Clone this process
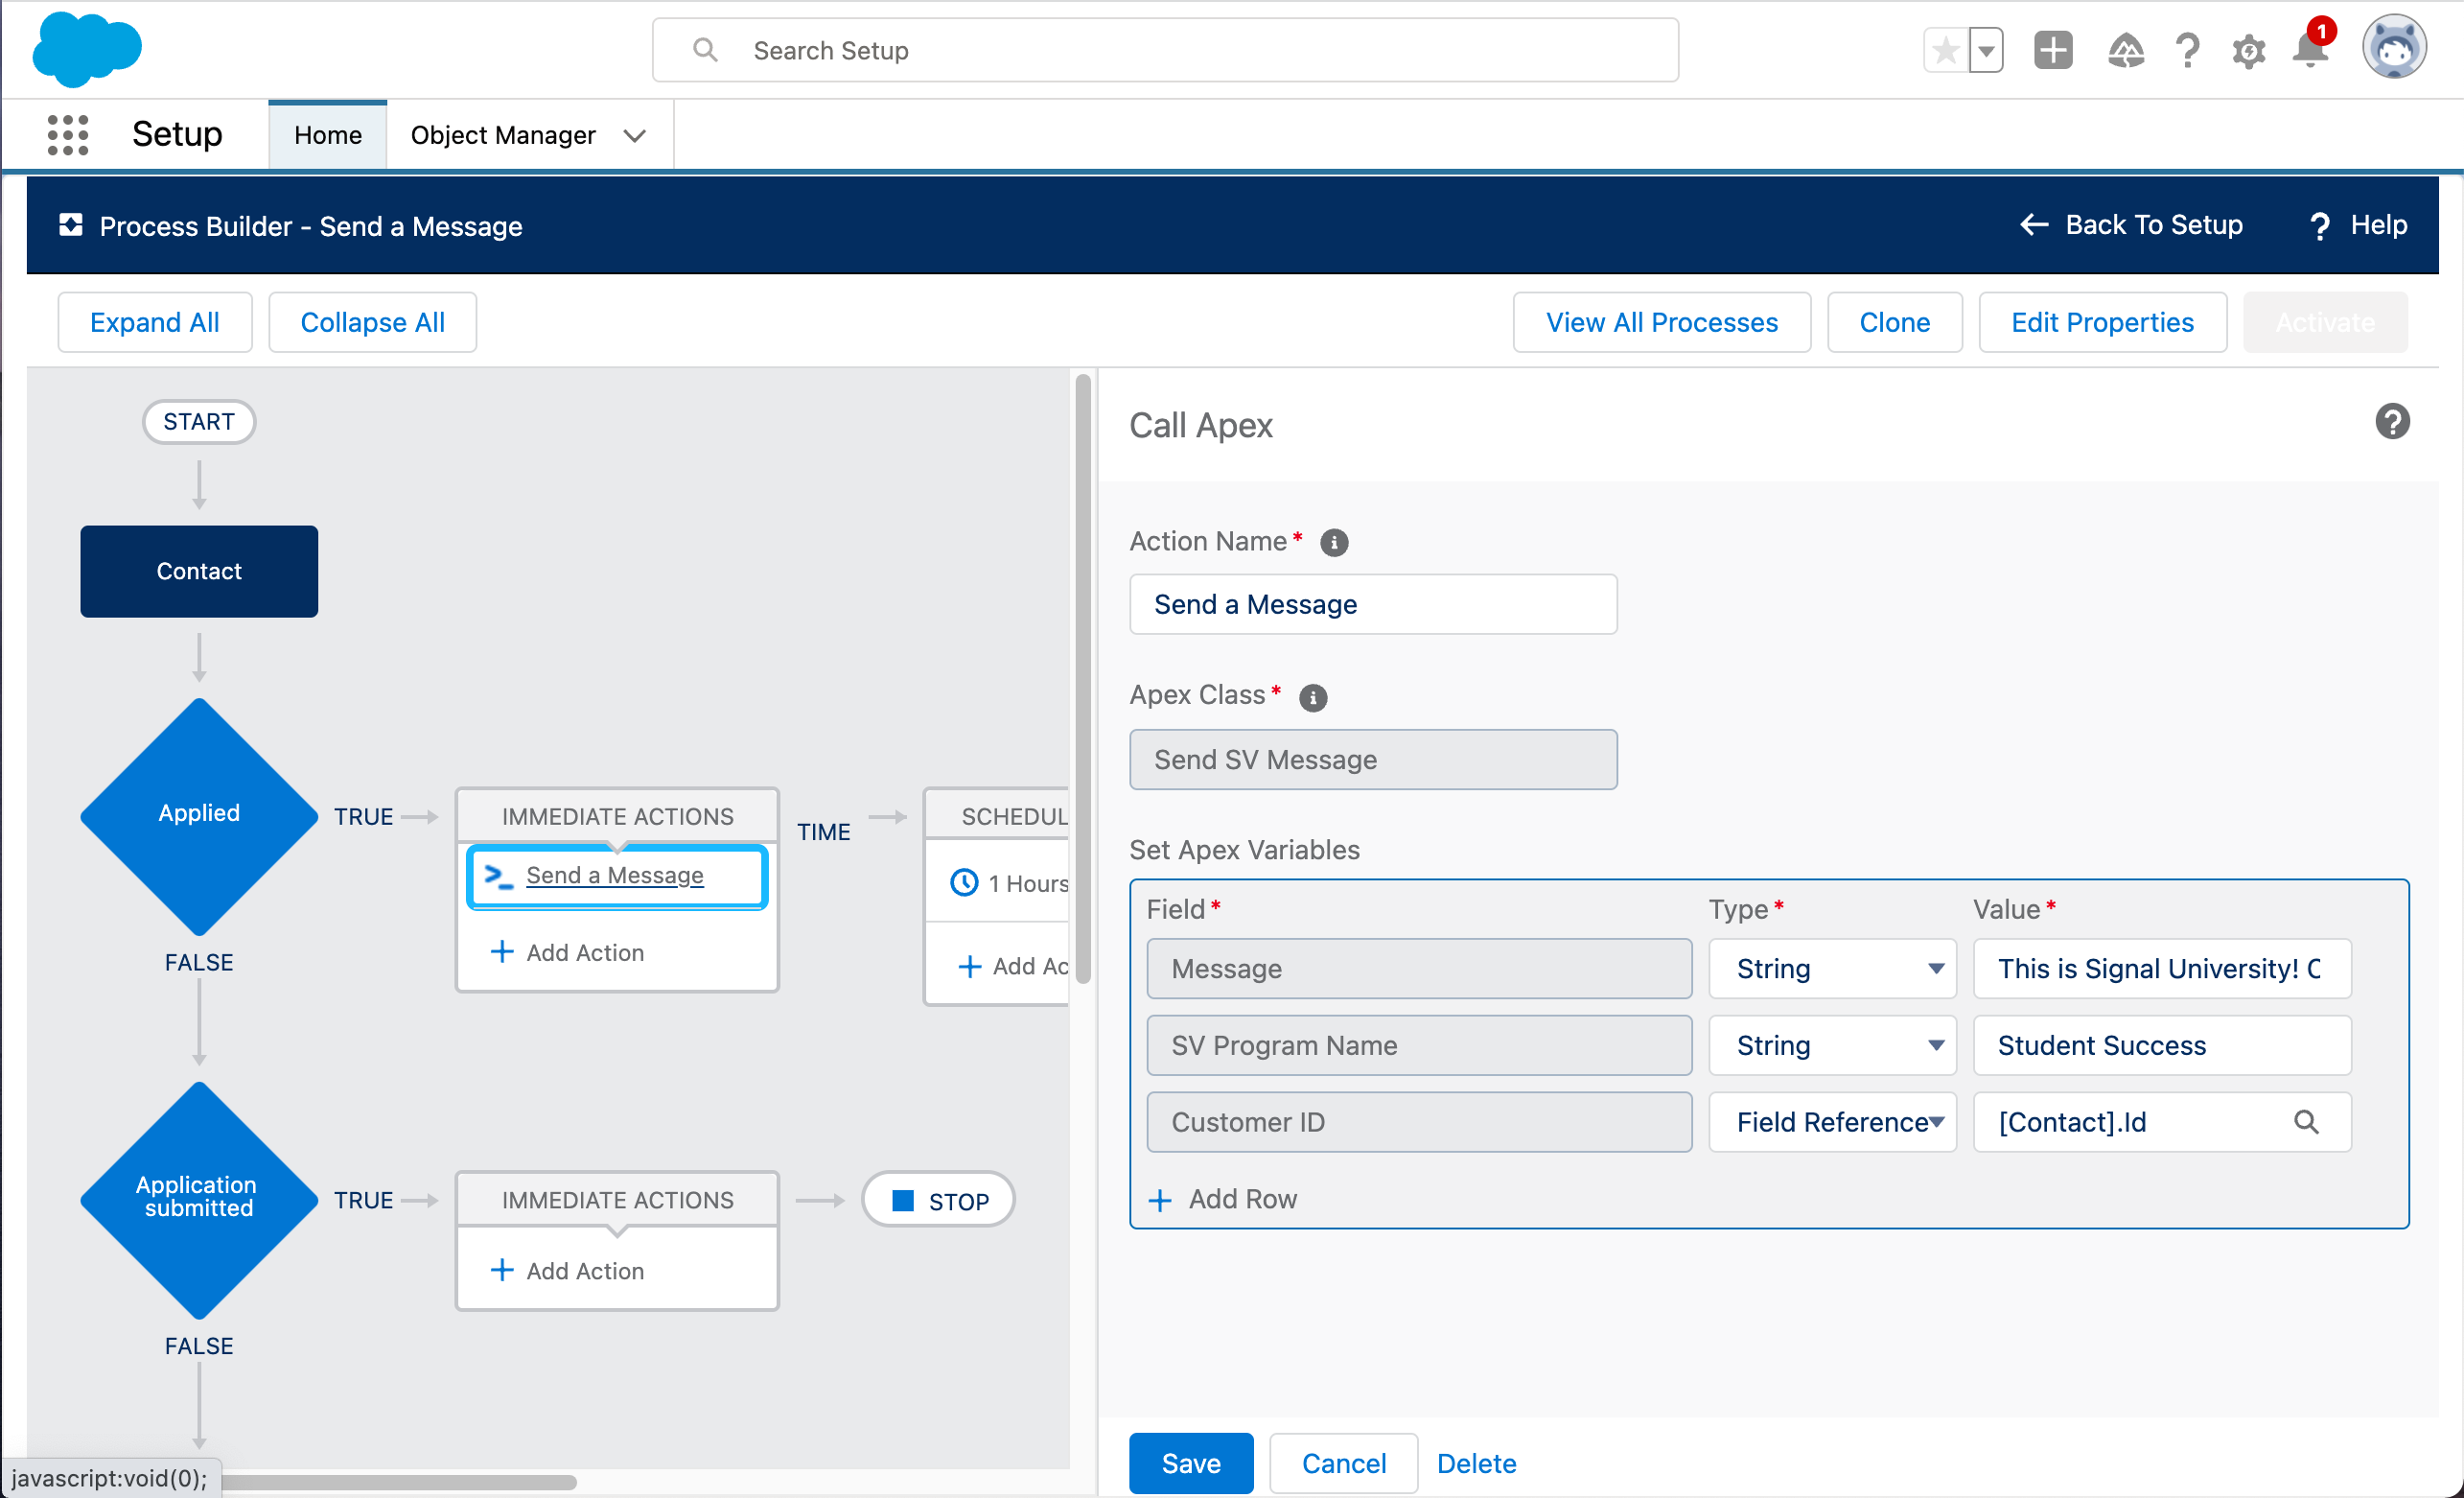 pyautogui.click(x=1895, y=322)
